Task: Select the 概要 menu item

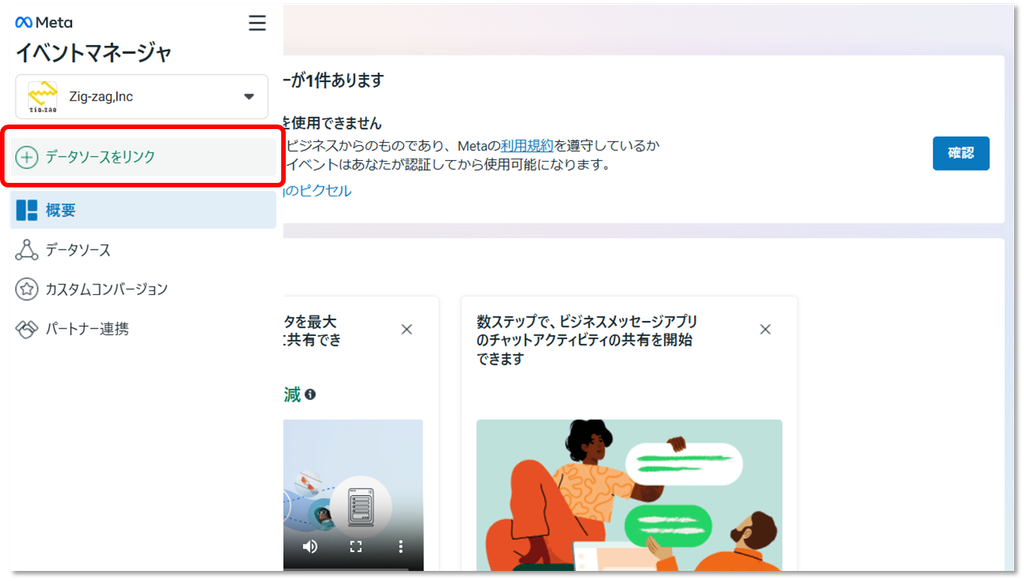Action: tap(143, 210)
